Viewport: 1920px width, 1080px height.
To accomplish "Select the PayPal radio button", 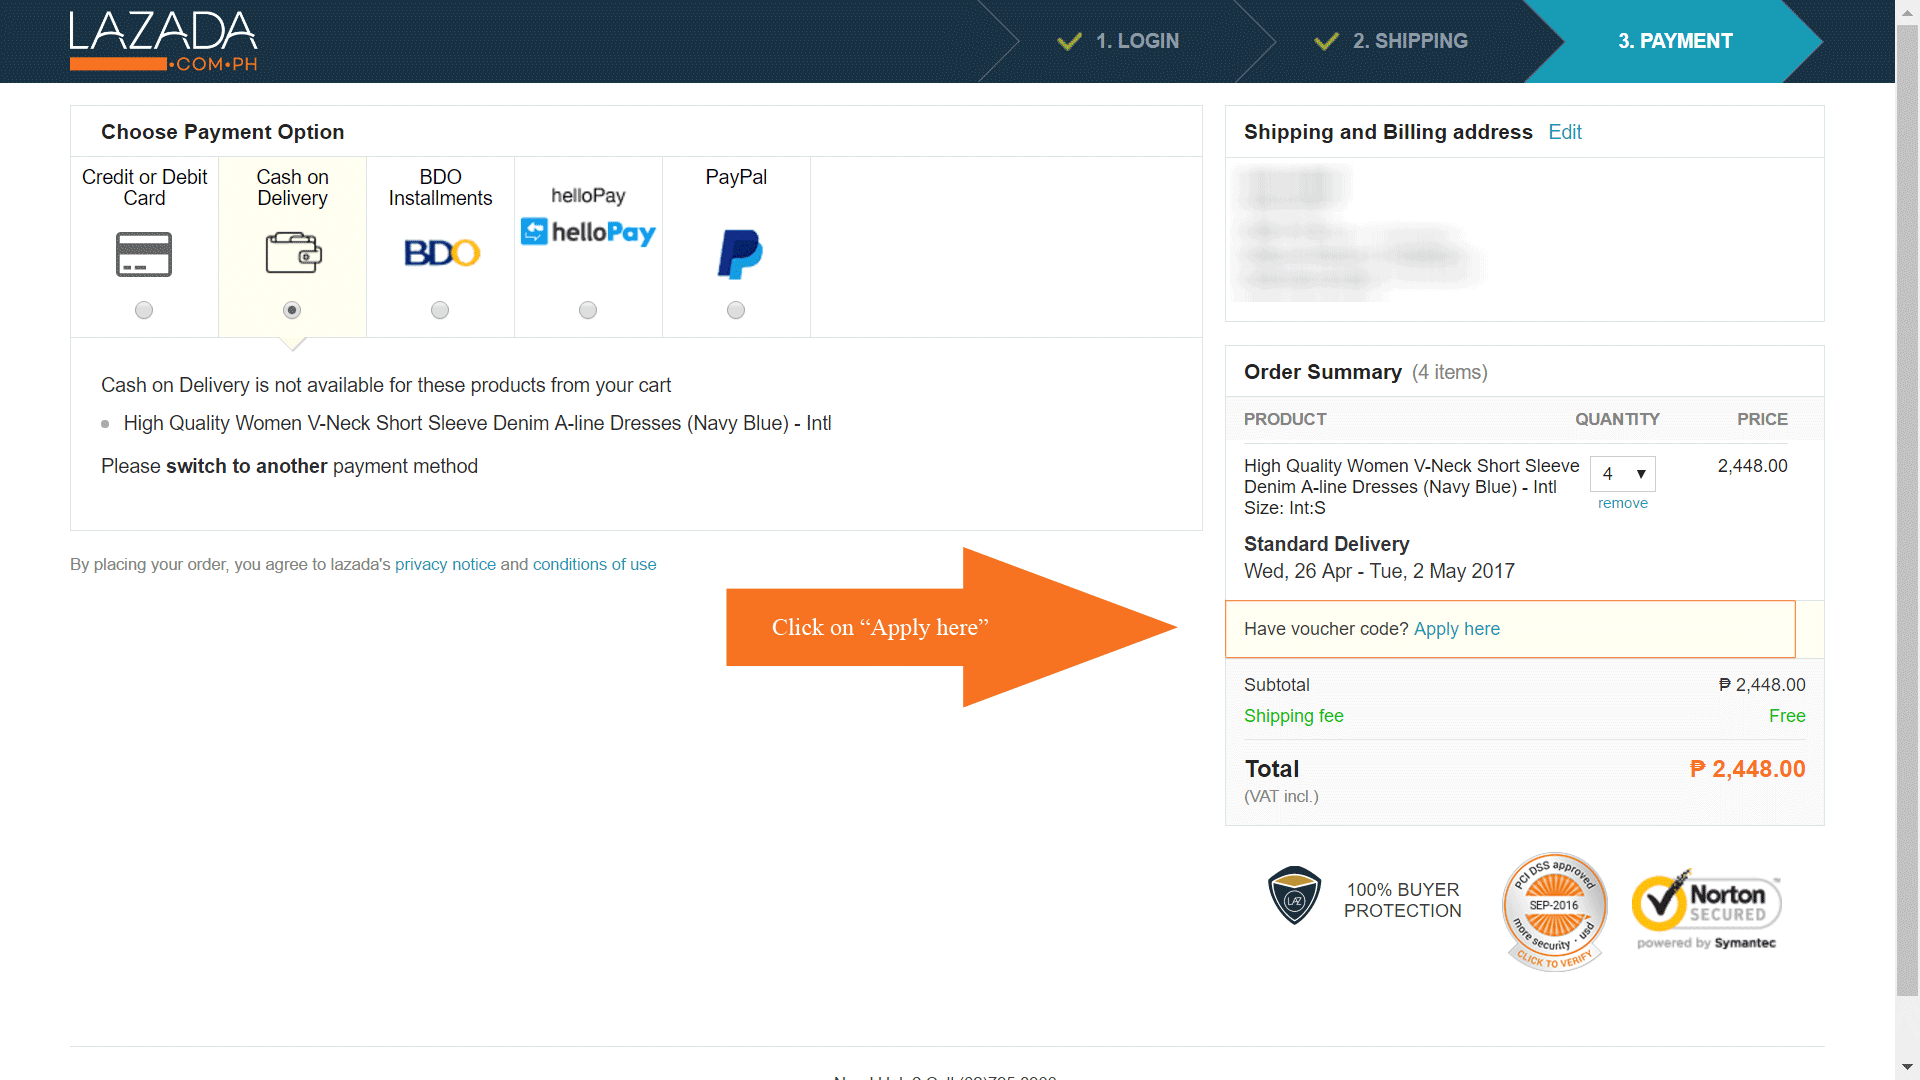I will coord(736,310).
